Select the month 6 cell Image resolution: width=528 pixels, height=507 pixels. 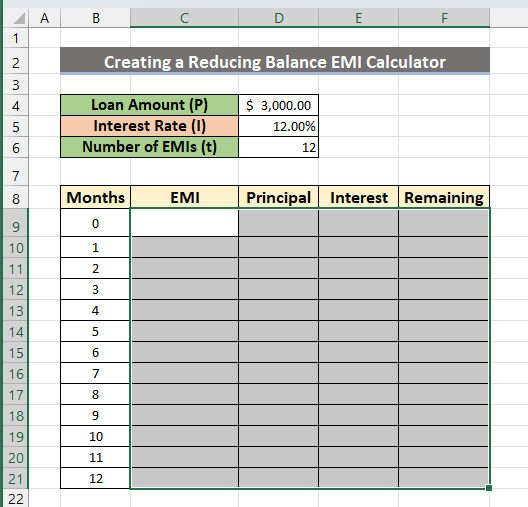pos(96,352)
